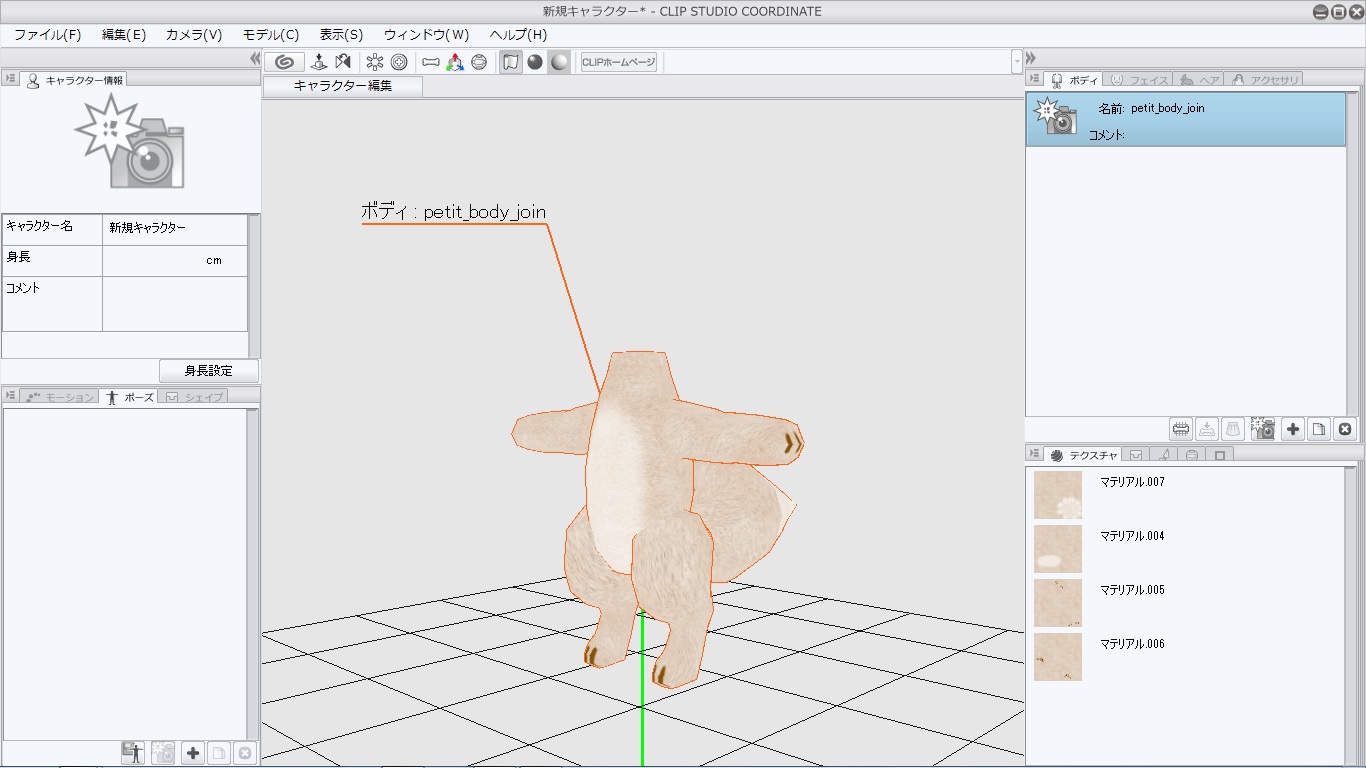Click the CLIP STUDIO spiral logo button
The width and height of the screenshot is (1366, 768).
284,62
